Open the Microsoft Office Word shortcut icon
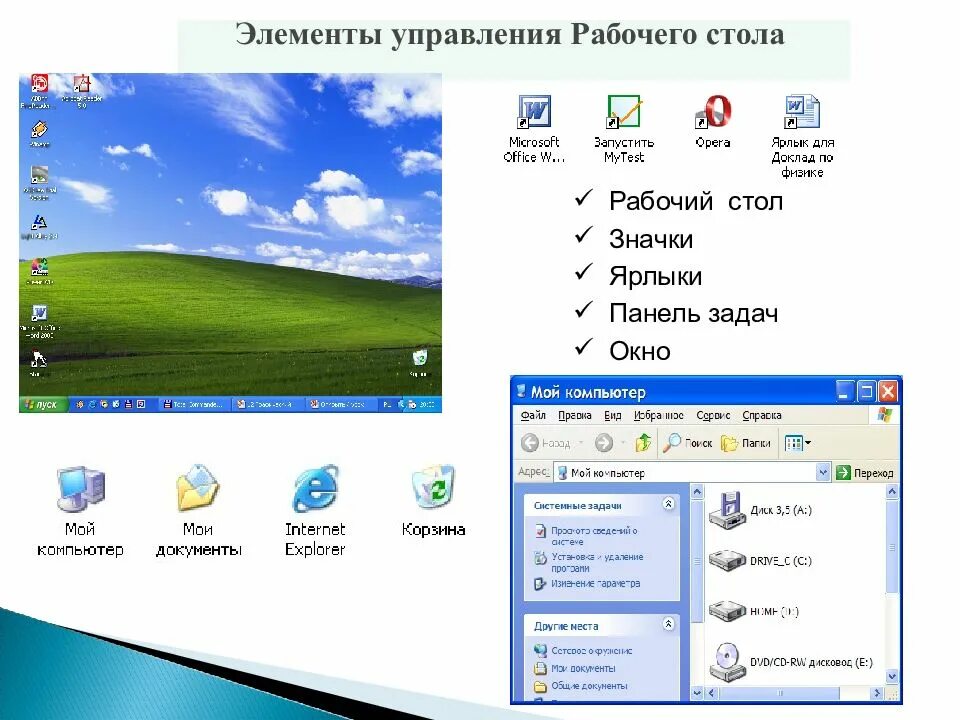The width and height of the screenshot is (960, 720). point(534,111)
